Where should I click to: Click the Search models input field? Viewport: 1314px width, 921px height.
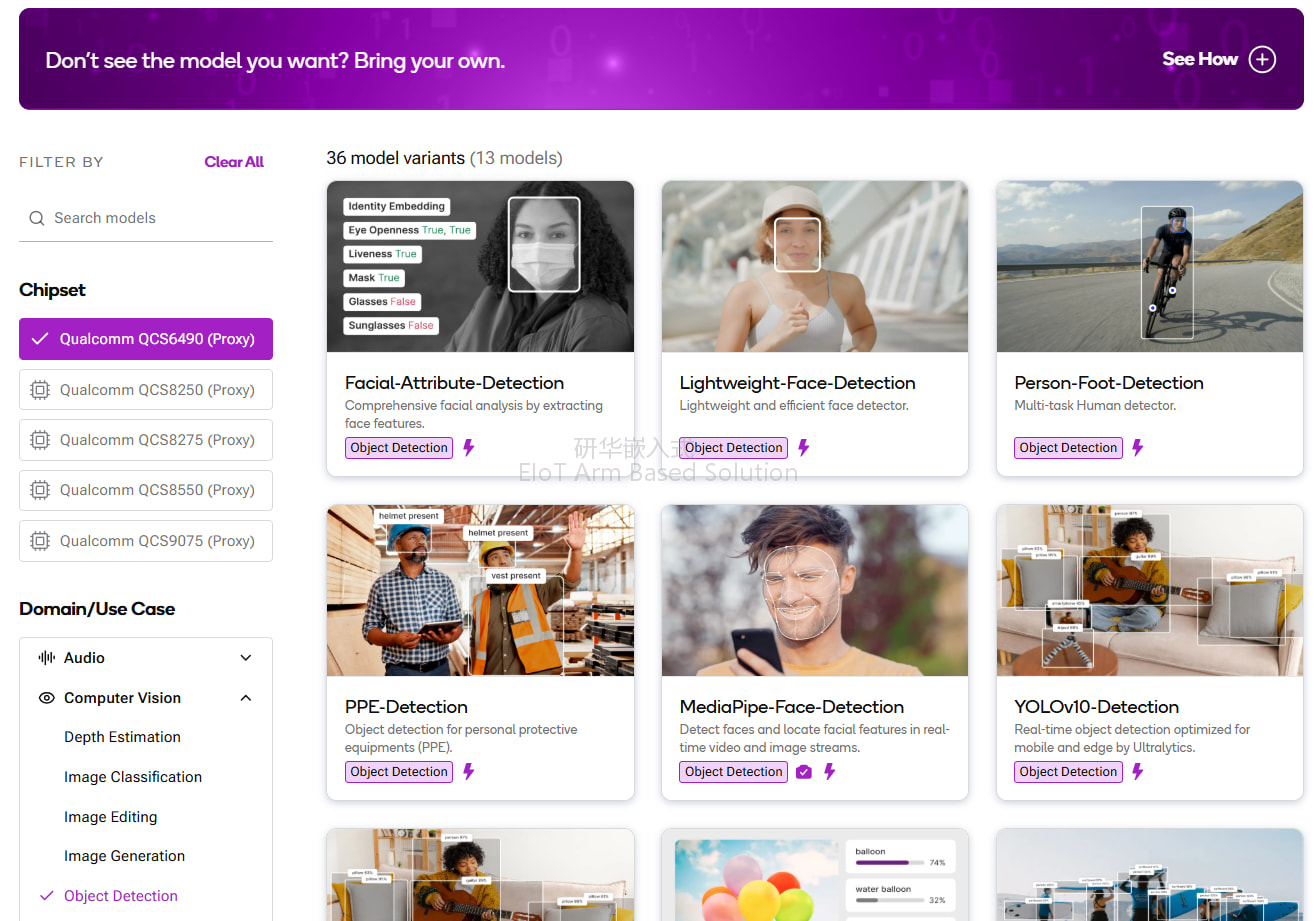click(x=146, y=218)
